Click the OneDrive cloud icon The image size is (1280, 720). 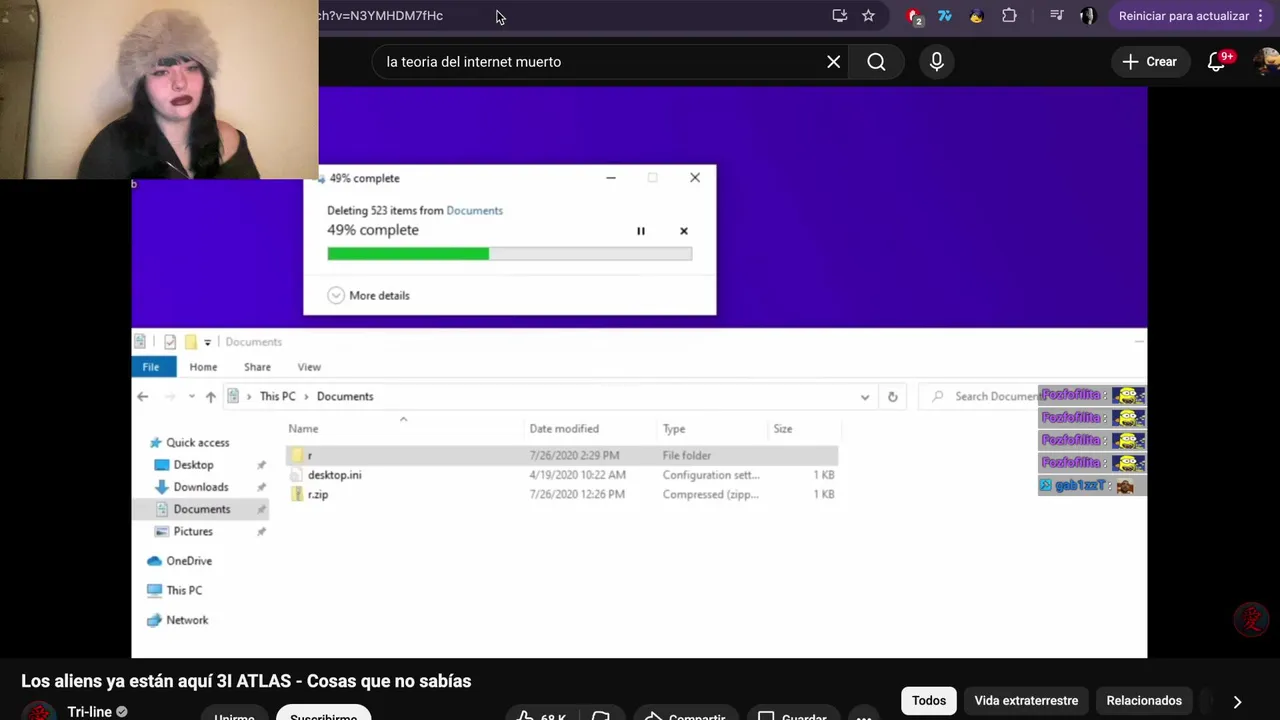(154, 561)
